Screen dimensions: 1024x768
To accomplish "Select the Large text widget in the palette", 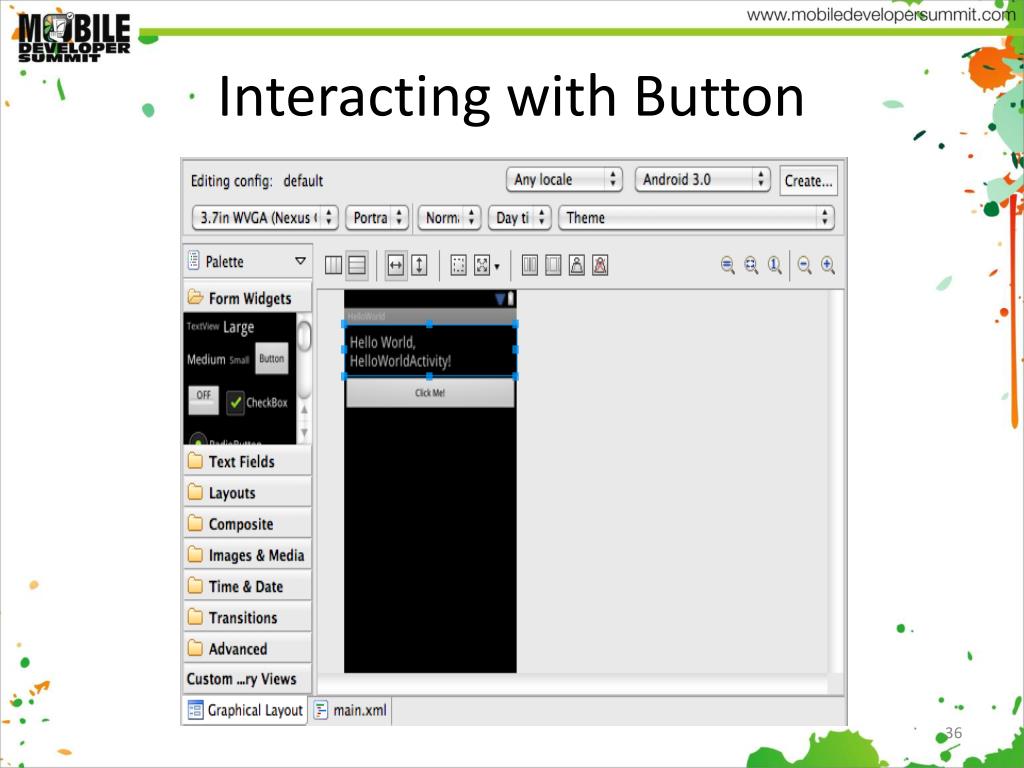I will [x=238, y=327].
